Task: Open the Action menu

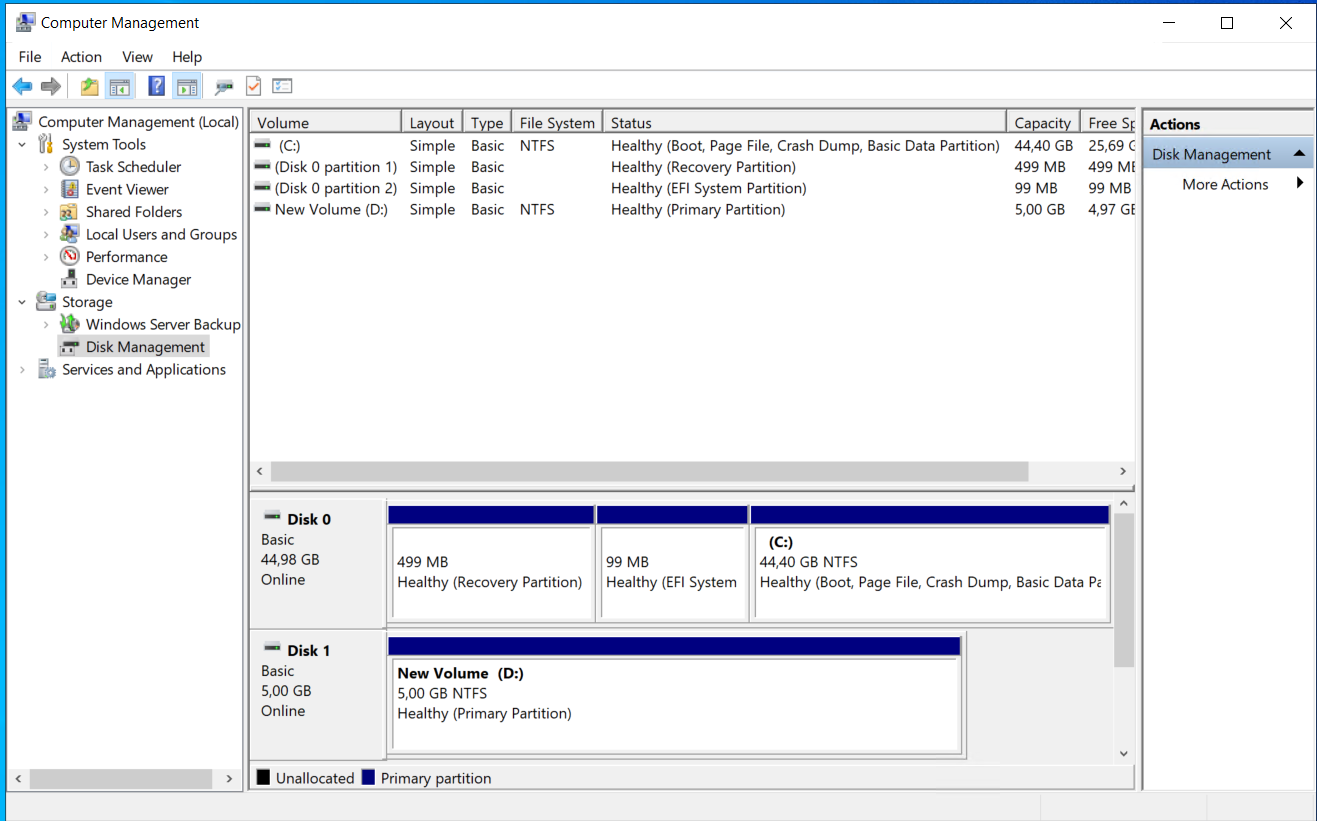Action: [81, 57]
